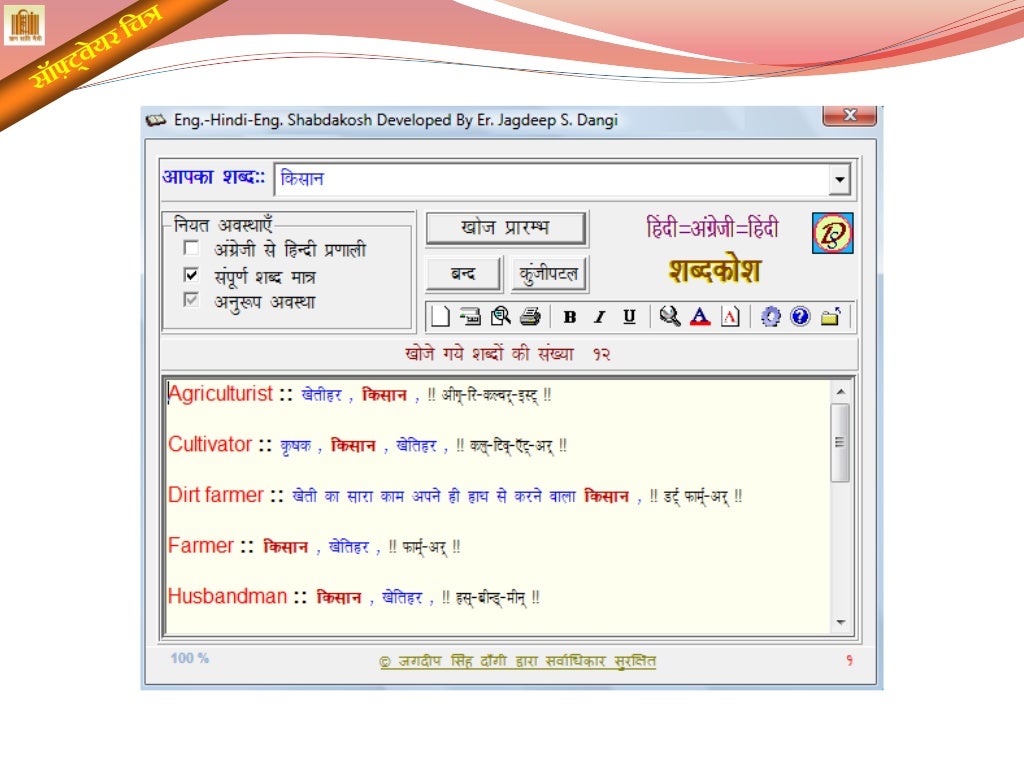Toggle 'अनुरूप अवस्था' checkbox
This screenshot has width=1024, height=768.
coord(191,300)
